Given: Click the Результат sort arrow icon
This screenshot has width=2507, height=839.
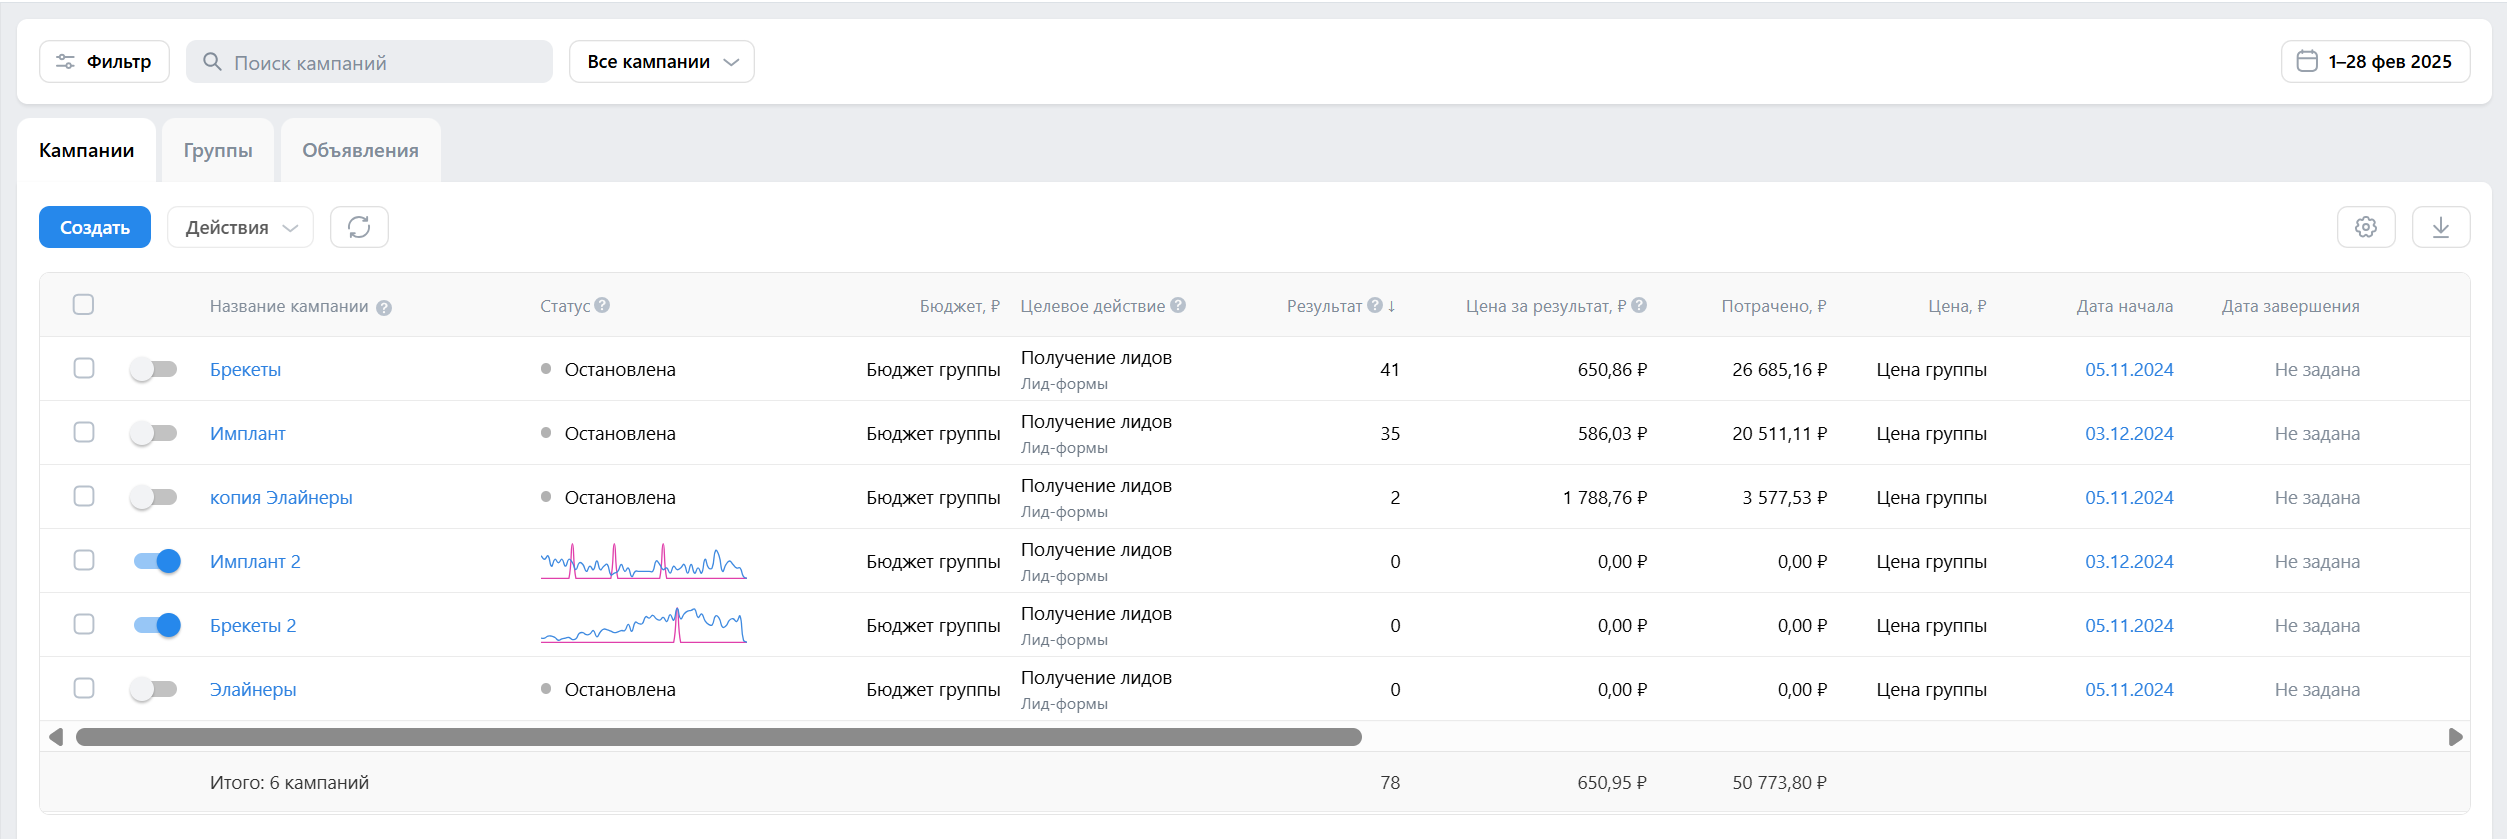Looking at the screenshot, I should (1391, 306).
